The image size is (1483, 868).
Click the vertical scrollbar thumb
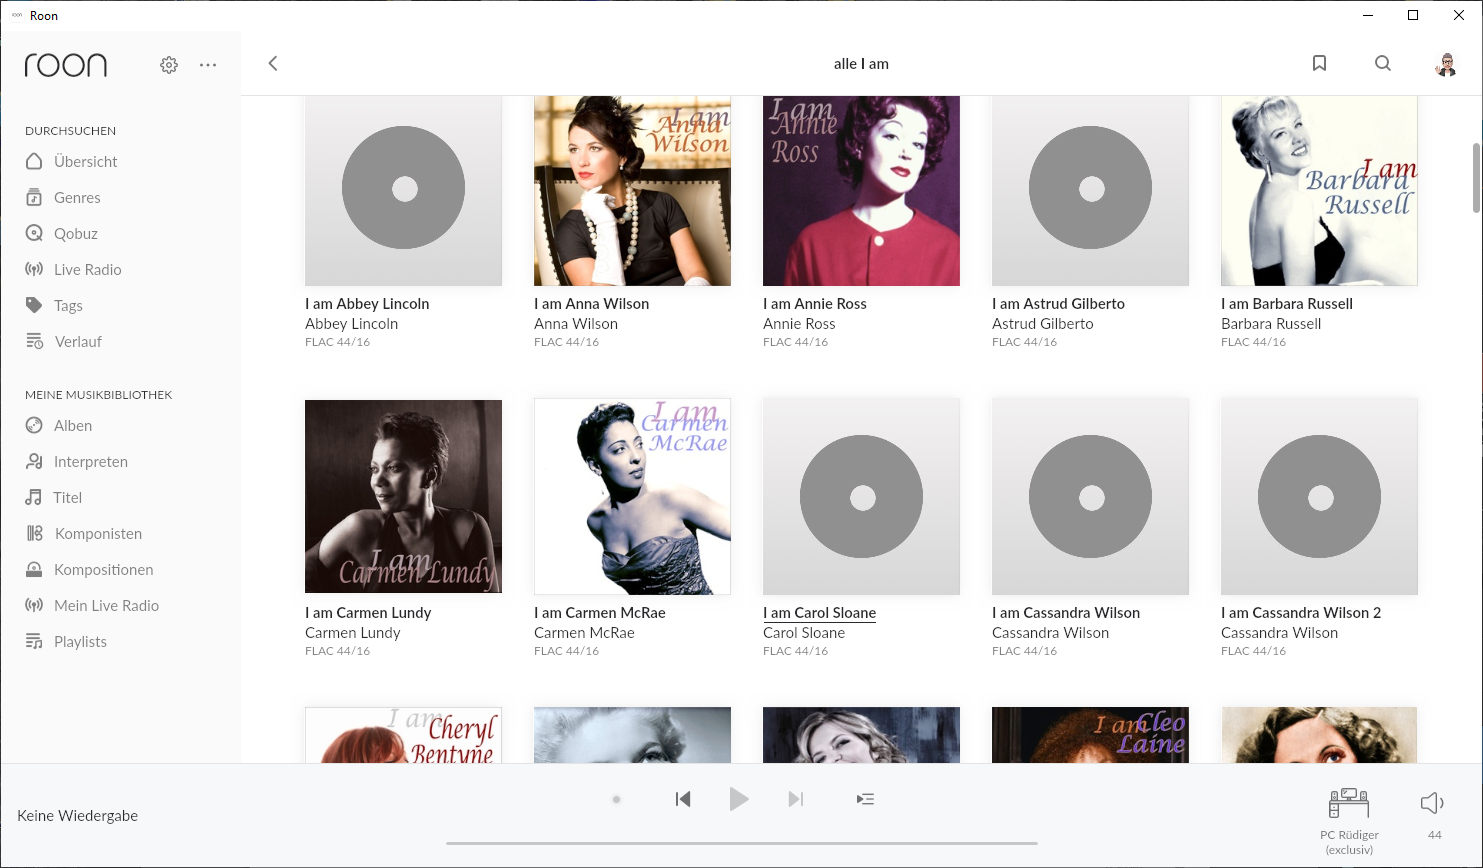click(1476, 178)
